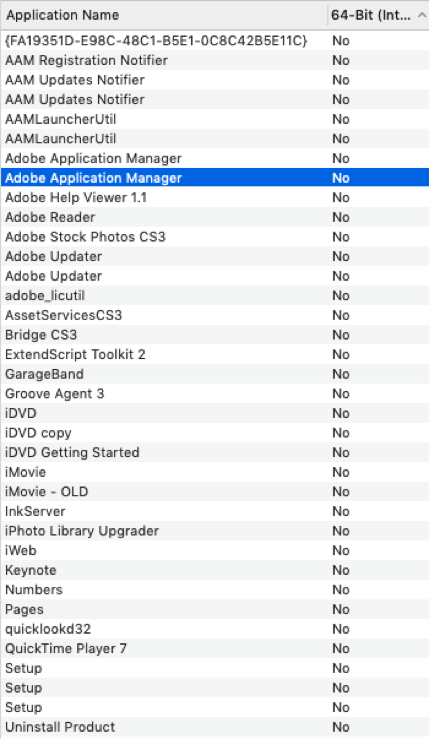The height and width of the screenshot is (739, 429).
Task: Select the AAM Registration Notifier row
Action: (x=214, y=60)
